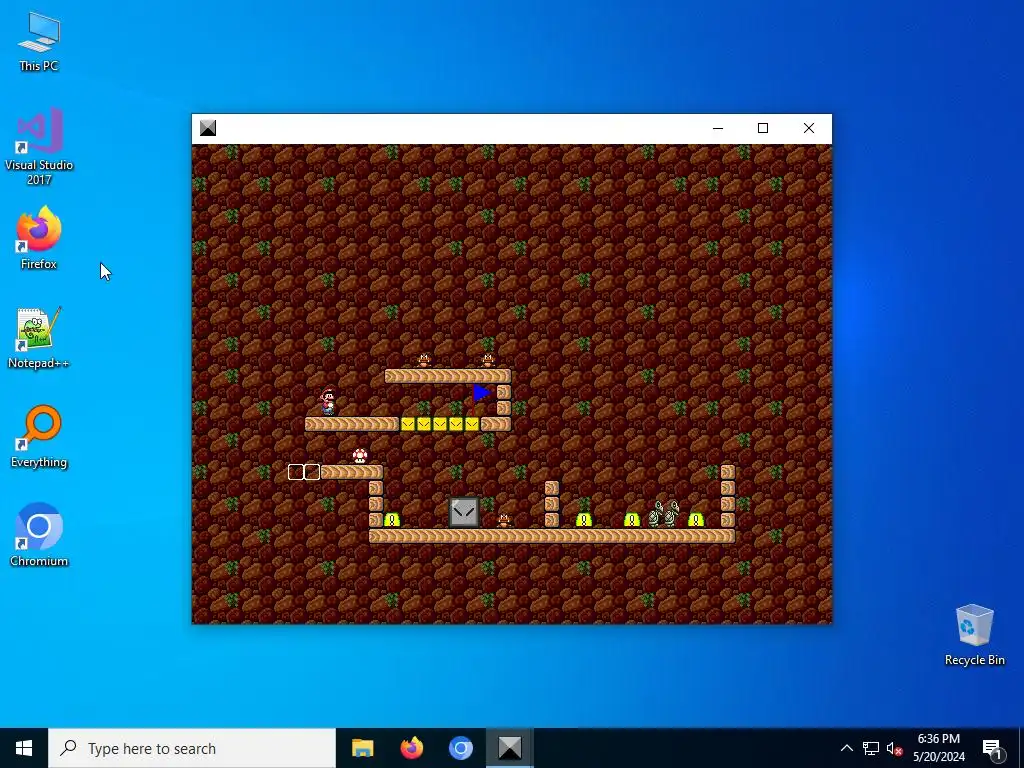1024x768 pixels.
Task: Select the Visual Studio 2017 shortcut
Action: (39, 146)
